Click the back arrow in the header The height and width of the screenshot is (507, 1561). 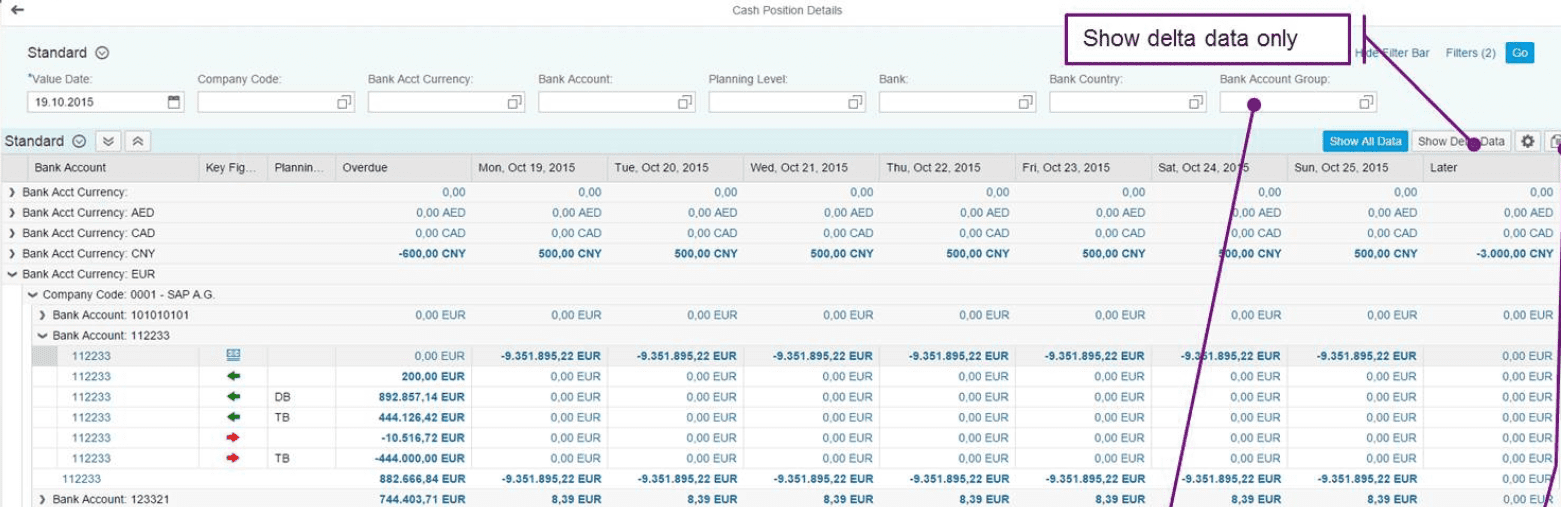pyautogui.click(x=17, y=10)
